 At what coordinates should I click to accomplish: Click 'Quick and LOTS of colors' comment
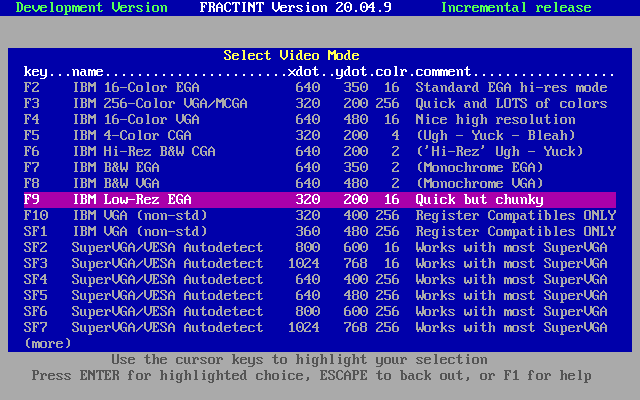tap(511, 104)
